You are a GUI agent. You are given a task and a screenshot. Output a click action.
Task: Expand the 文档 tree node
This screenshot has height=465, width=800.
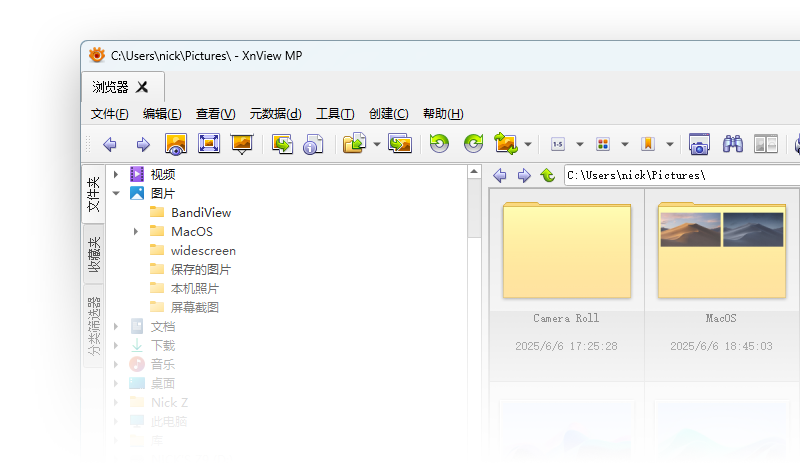click(x=116, y=326)
